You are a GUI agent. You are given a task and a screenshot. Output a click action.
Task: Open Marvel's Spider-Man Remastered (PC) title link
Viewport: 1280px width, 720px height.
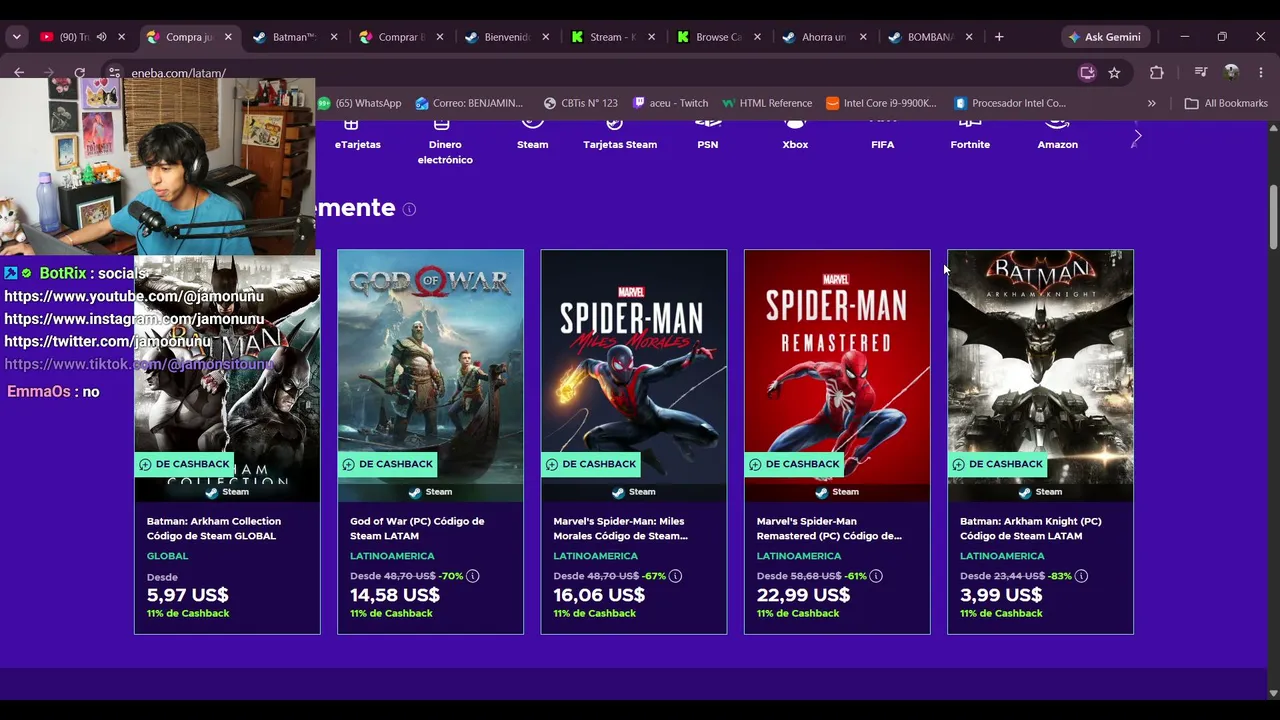[x=829, y=528]
